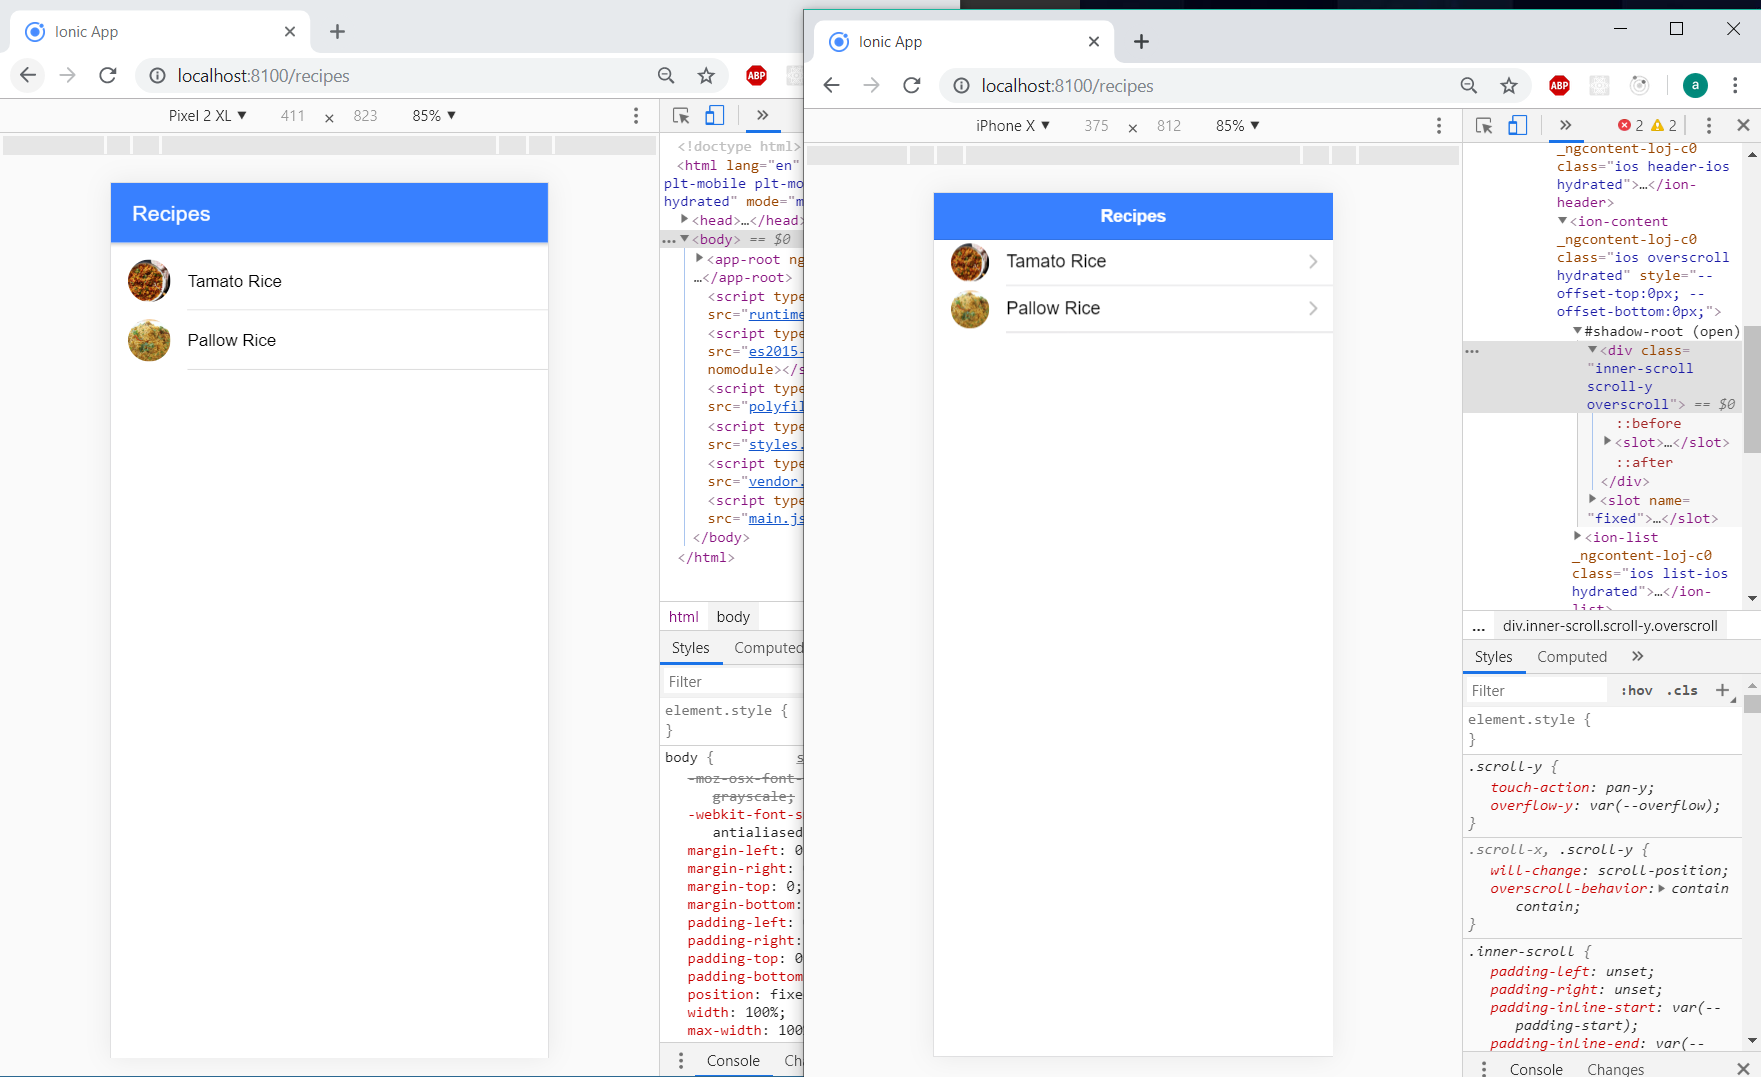Toggle the :hov element state panel
This screenshot has width=1761, height=1077.
click(x=1636, y=690)
